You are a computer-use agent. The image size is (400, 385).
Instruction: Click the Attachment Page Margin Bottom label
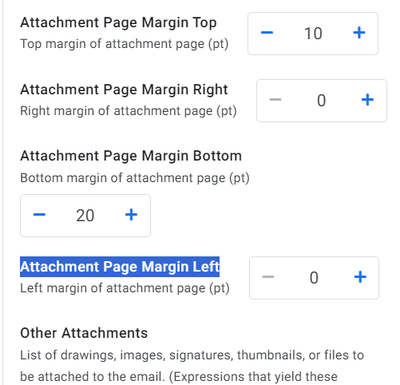click(131, 156)
